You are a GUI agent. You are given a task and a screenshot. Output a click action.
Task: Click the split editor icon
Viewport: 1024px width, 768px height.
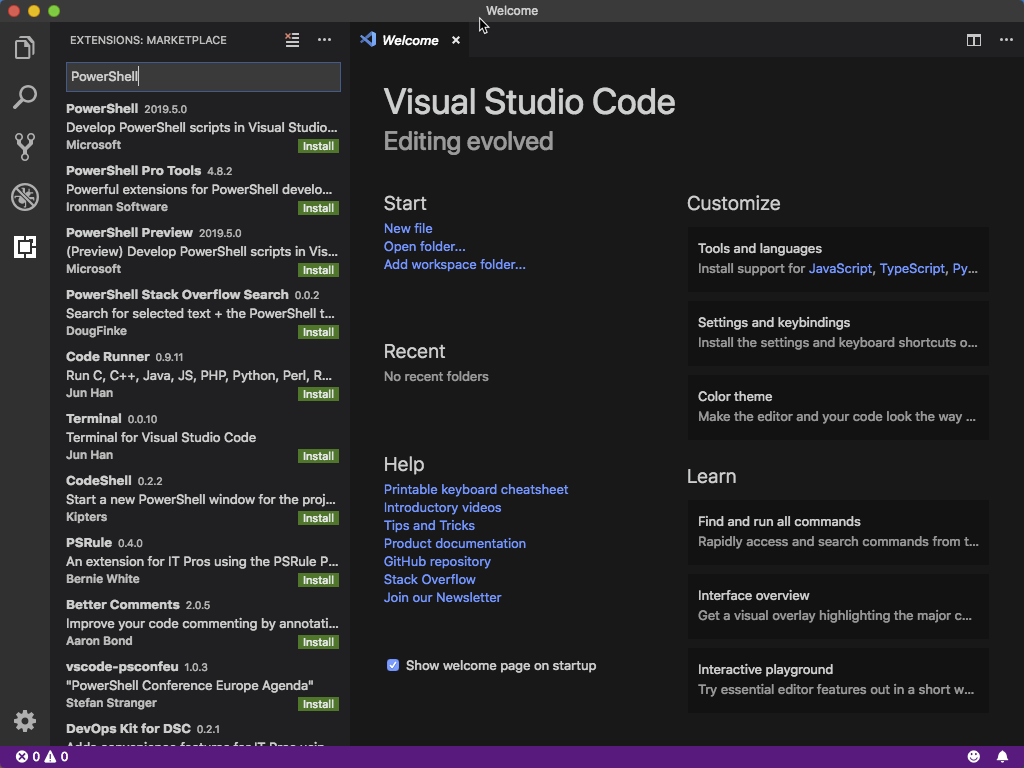pyautogui.click(x=973, y=40)
